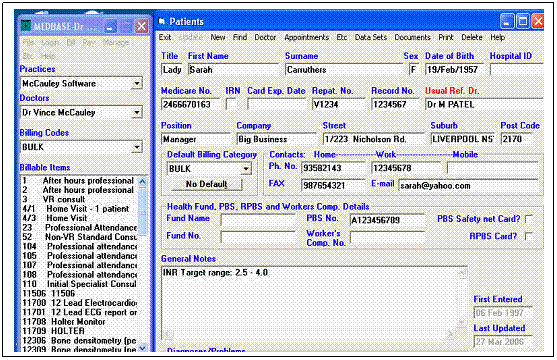557x360 pixels.
Task: Click the MEDBASE window title icon
Action: click(x=26, y=26)
